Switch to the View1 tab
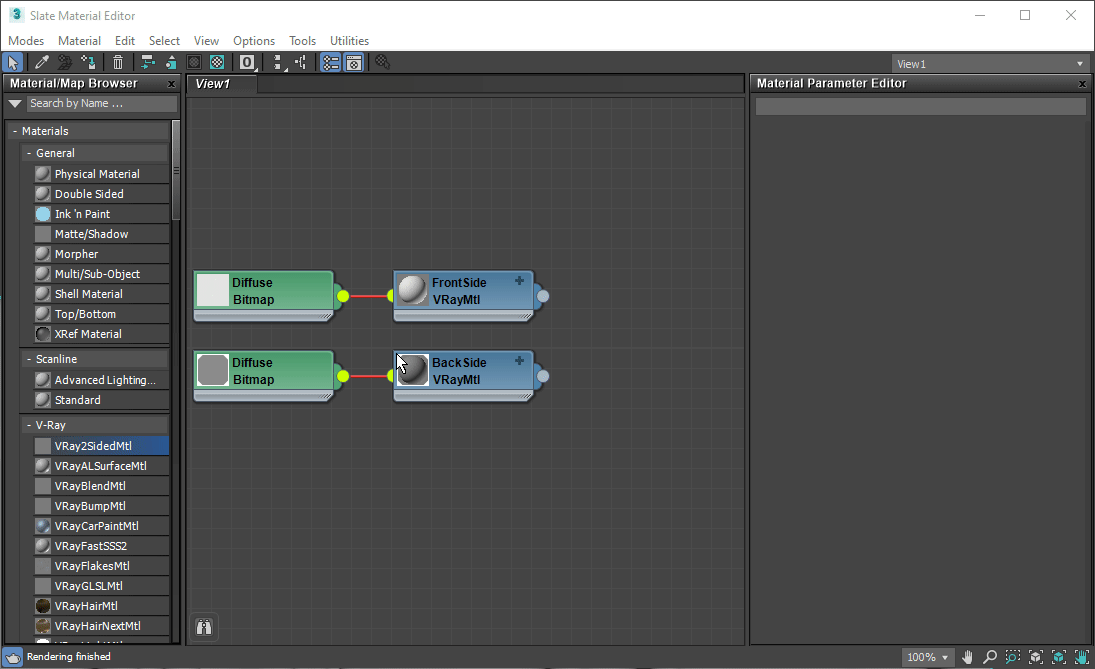The width and height of the screenshot is (1095, 669). [213, 84]
